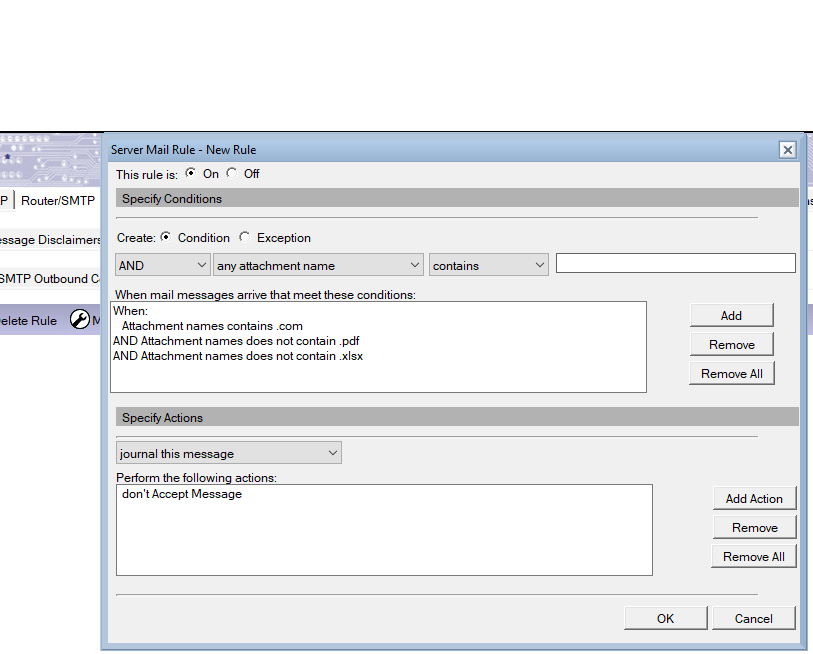
Task: Click Remove beside the conditions list
Action: pos(731,344)
